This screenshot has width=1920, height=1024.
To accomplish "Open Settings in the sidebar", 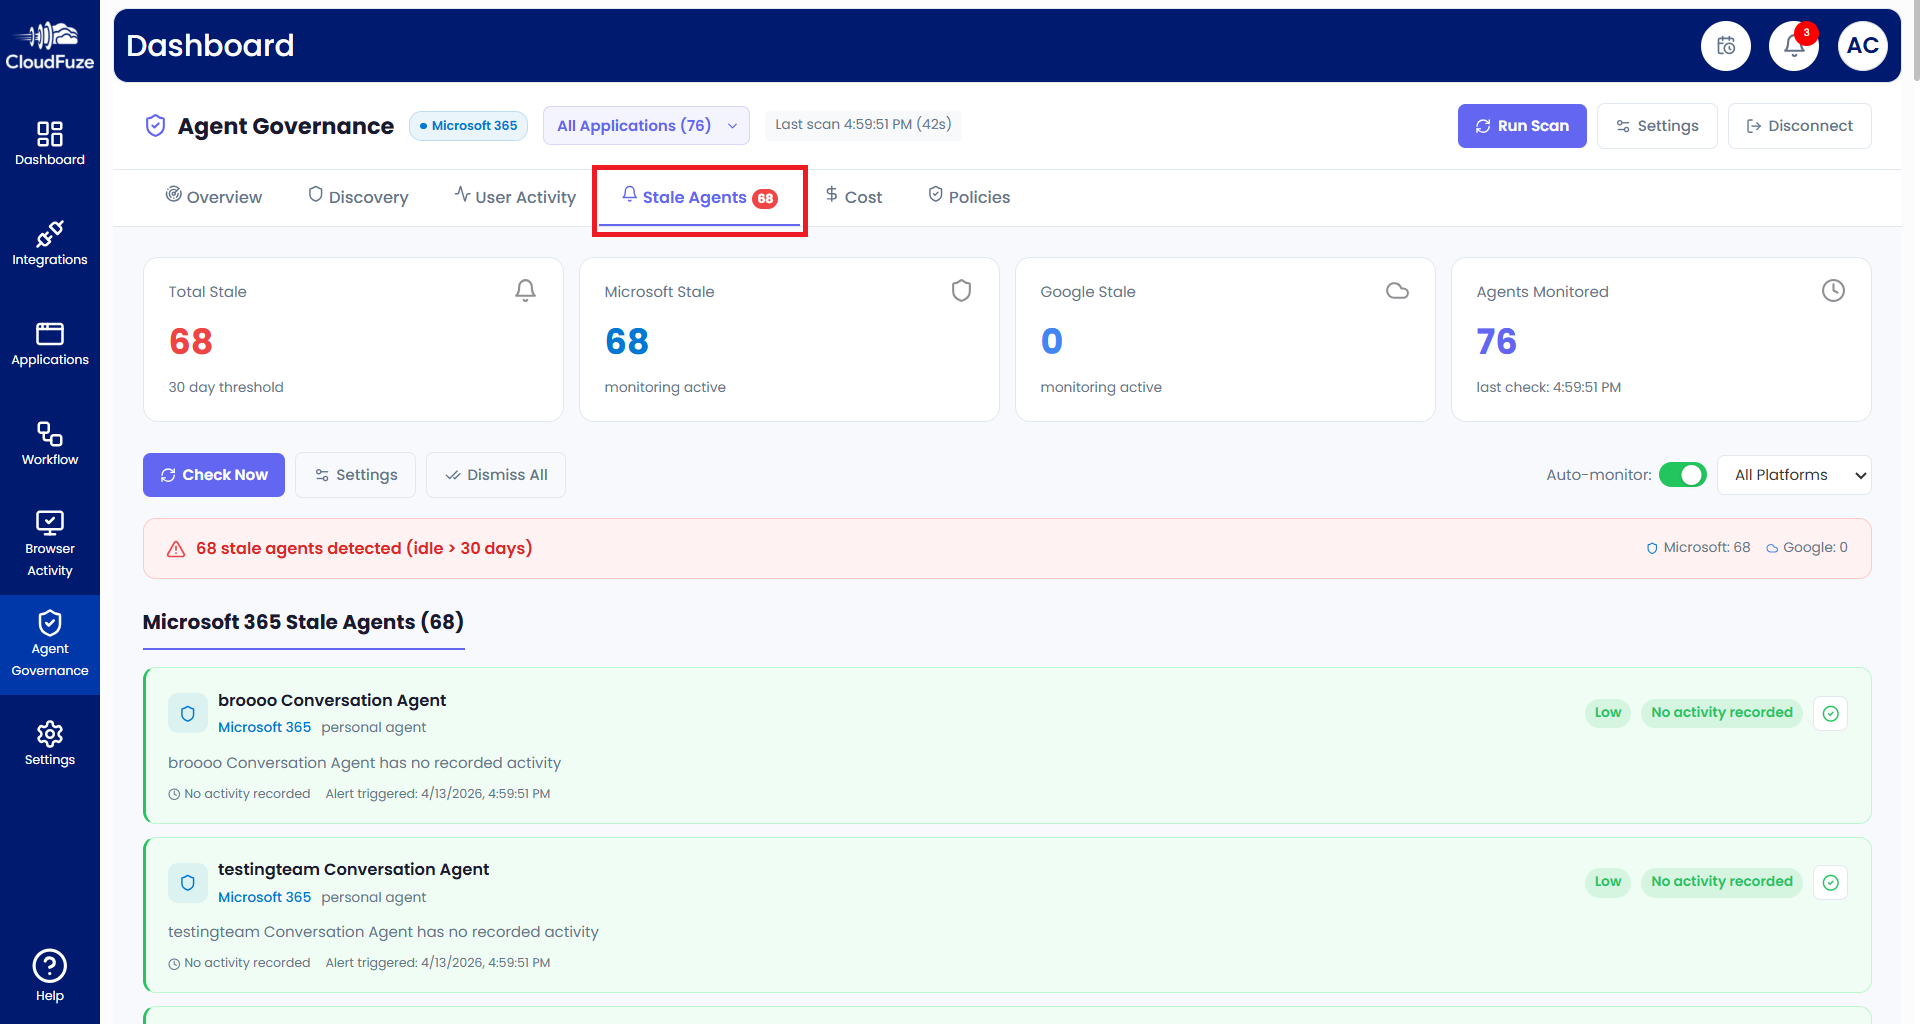I will tap(50, 744).
